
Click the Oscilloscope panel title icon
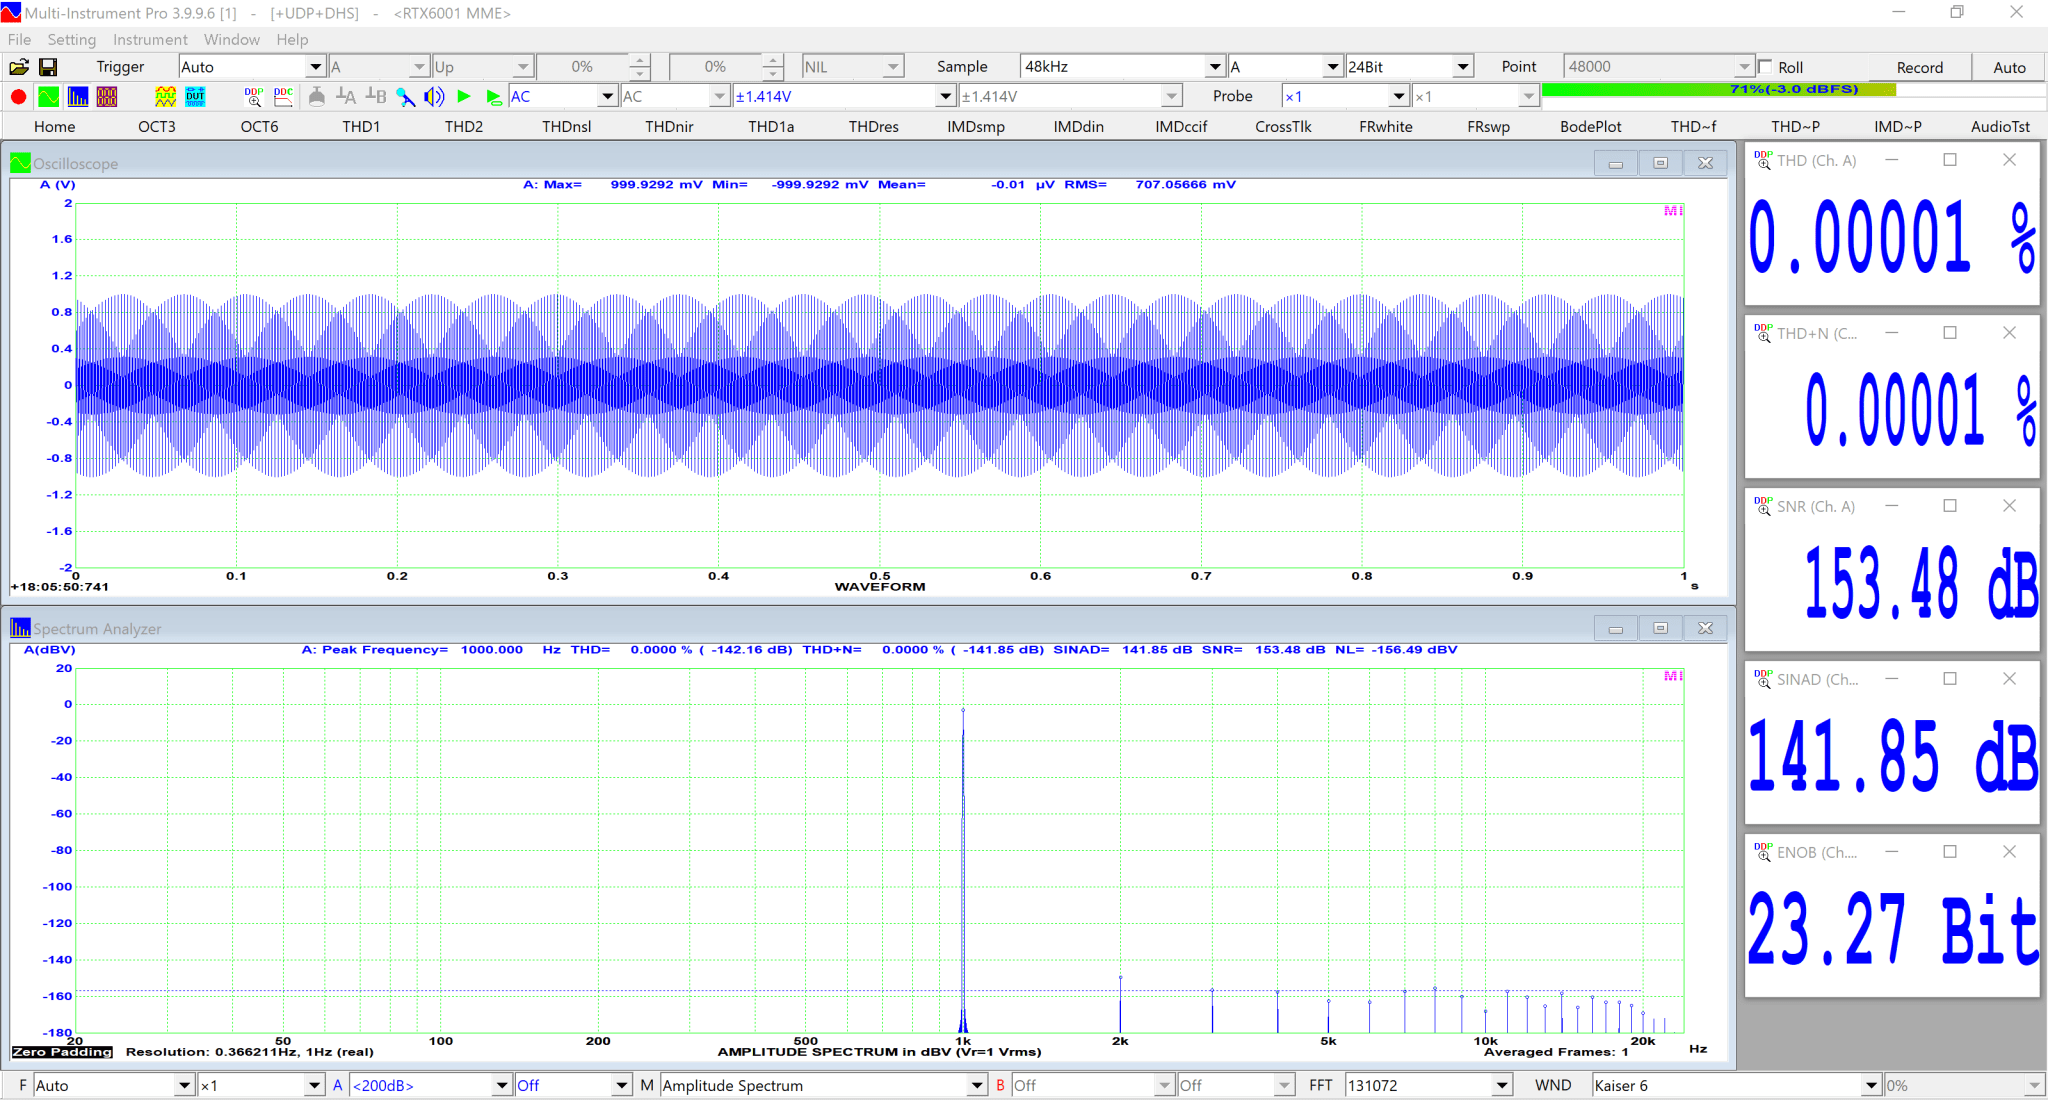pos(20,163)
